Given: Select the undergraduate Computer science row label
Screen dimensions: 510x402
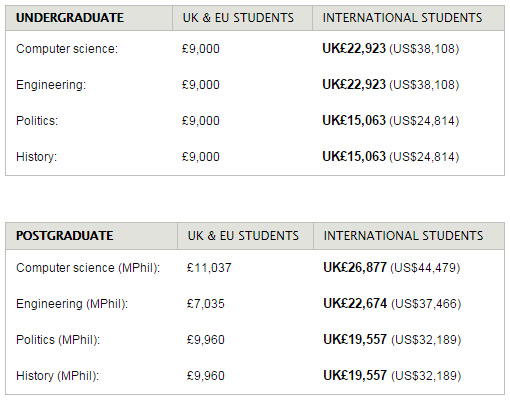Looking at the screenshot, I should [67, 49].
